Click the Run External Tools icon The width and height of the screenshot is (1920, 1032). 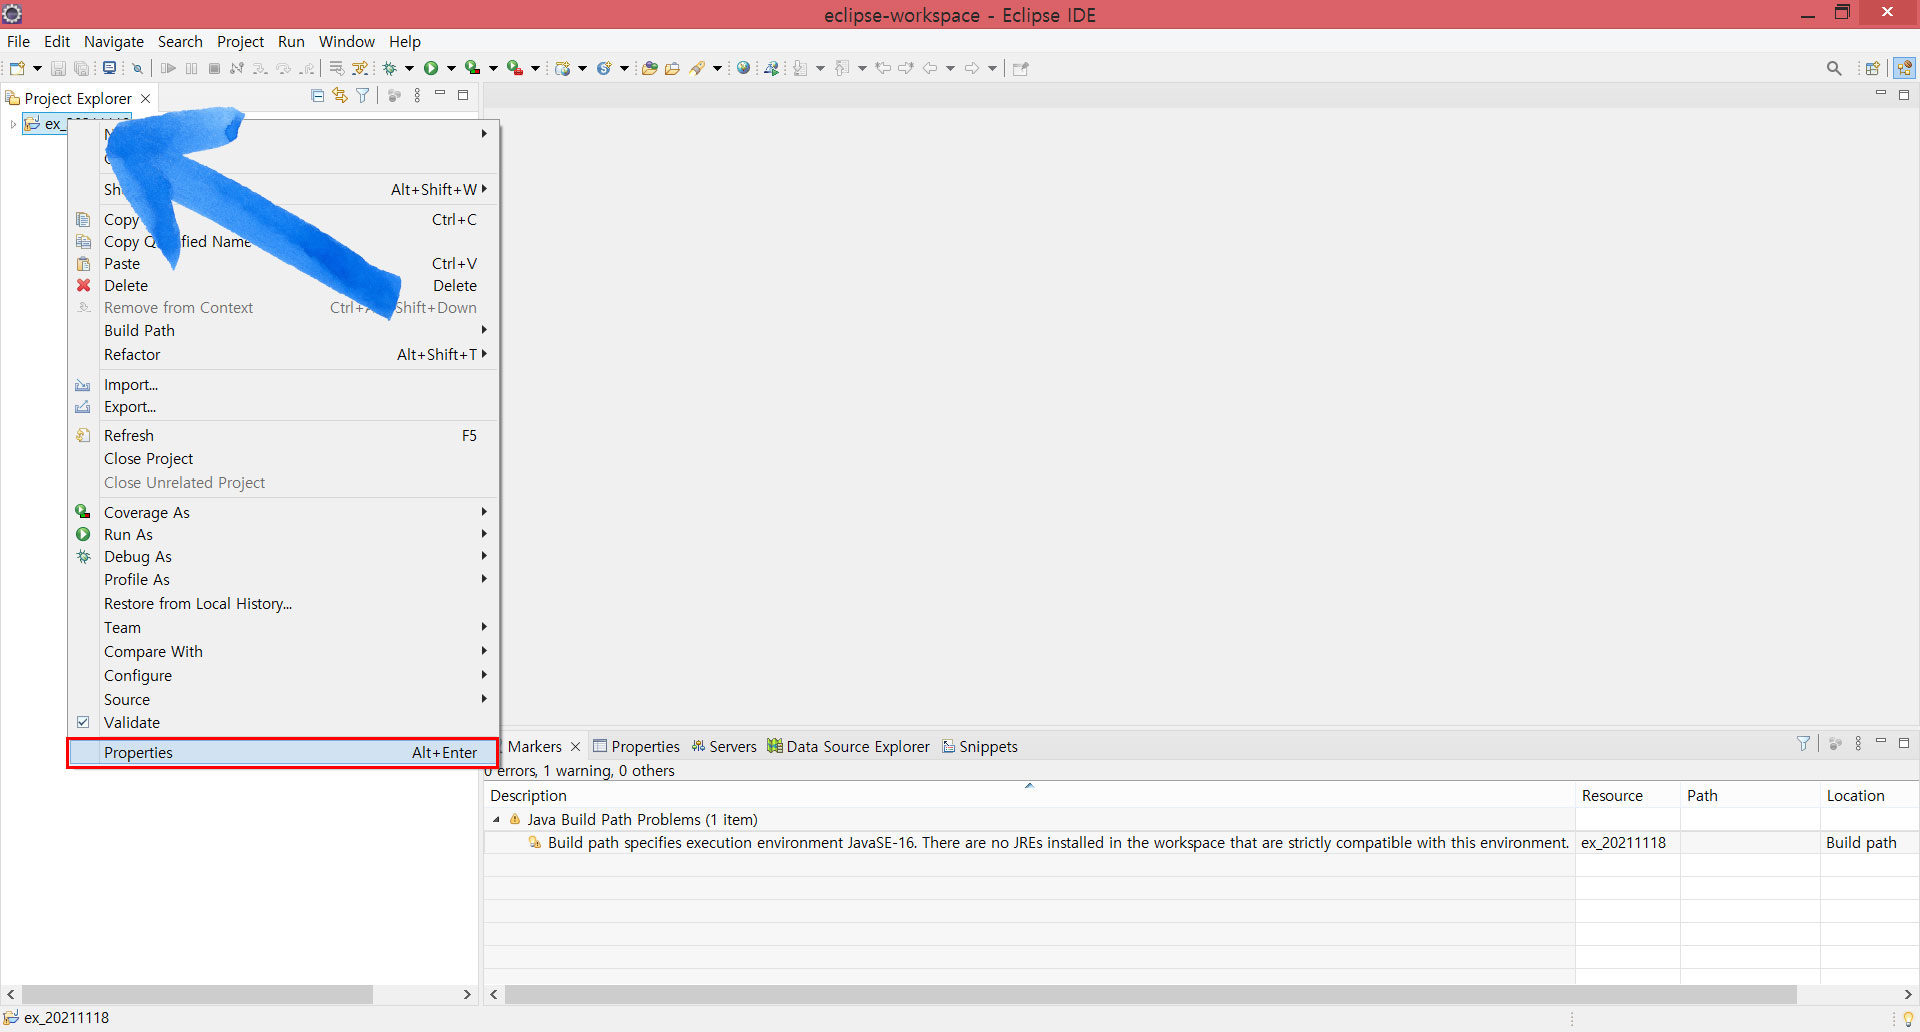514,68
